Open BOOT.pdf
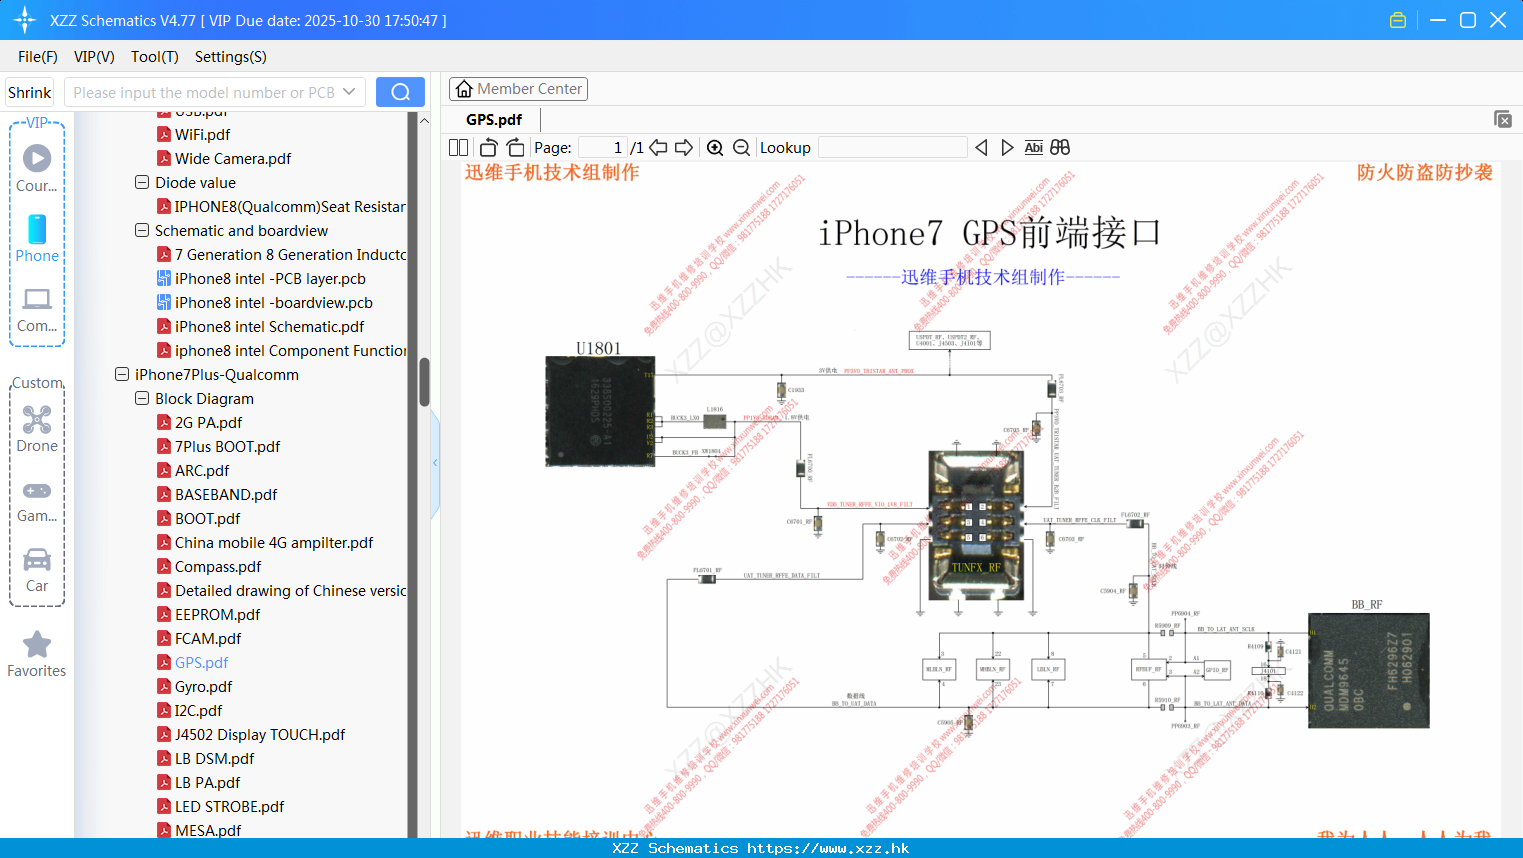This screenshot has width=1523, height=858. (x=207, y=519)
